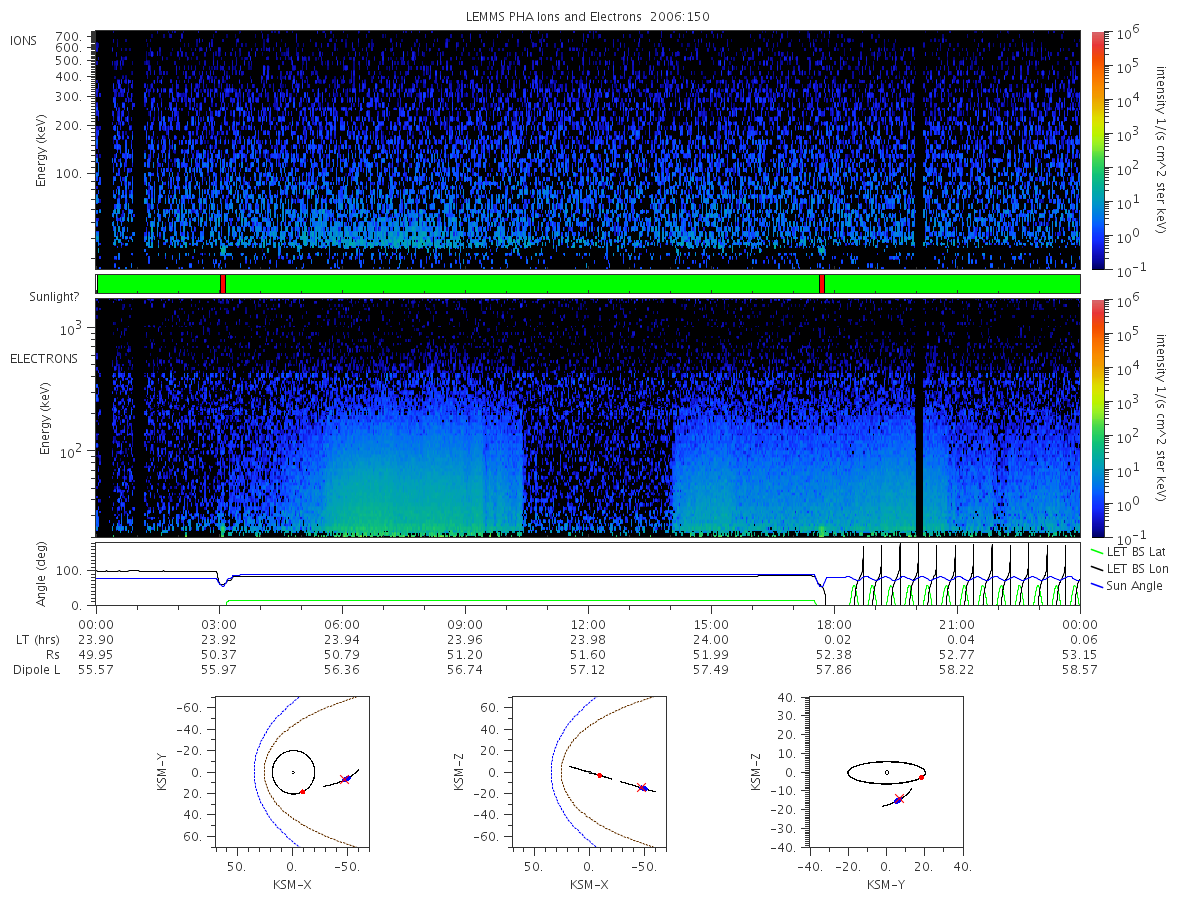Click the first red marker on Sunlight bar
Screen dimensions: 1200x900
(x=223, y=284)
